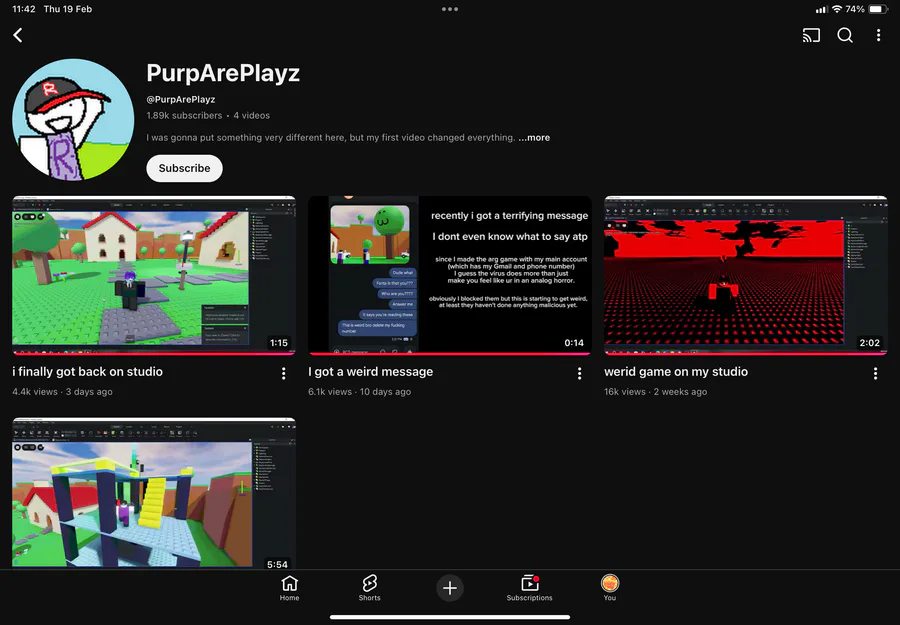
Task: Tap '16k views · 2 weeks ago' text
Action: click(655, 391)
